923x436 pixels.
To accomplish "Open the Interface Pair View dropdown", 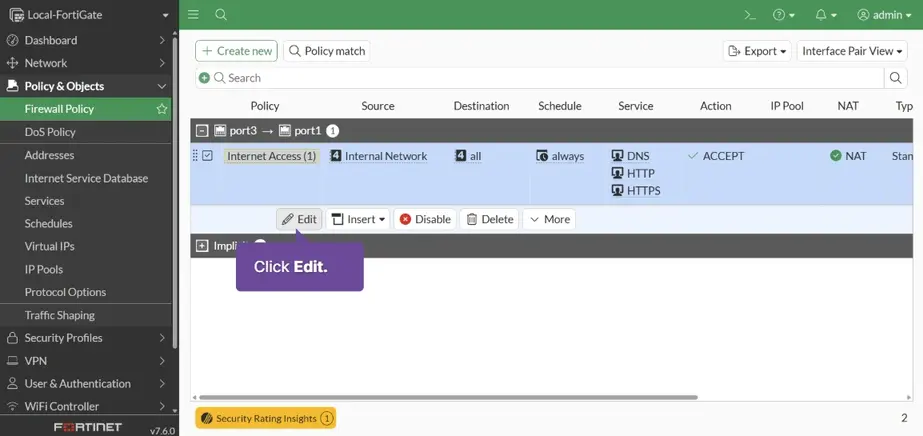I will coord(852,51).
